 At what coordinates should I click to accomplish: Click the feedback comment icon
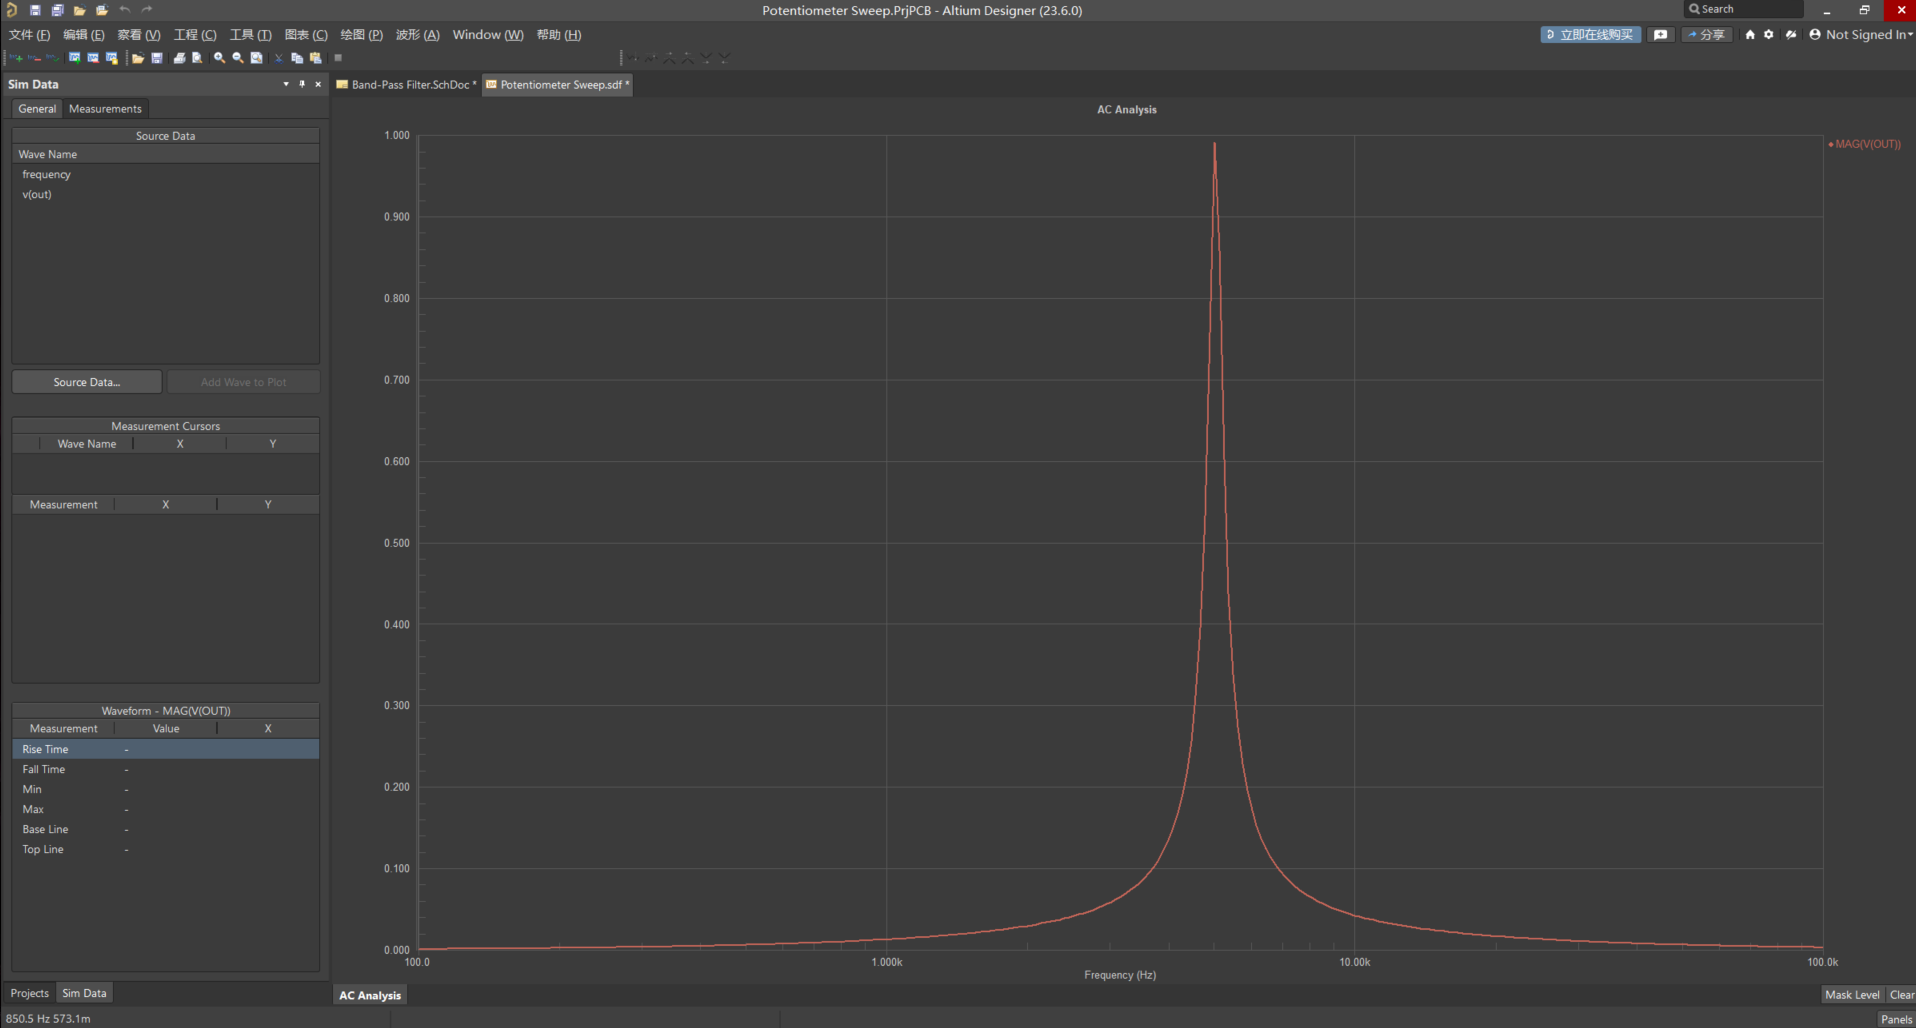pos(1661,35)
